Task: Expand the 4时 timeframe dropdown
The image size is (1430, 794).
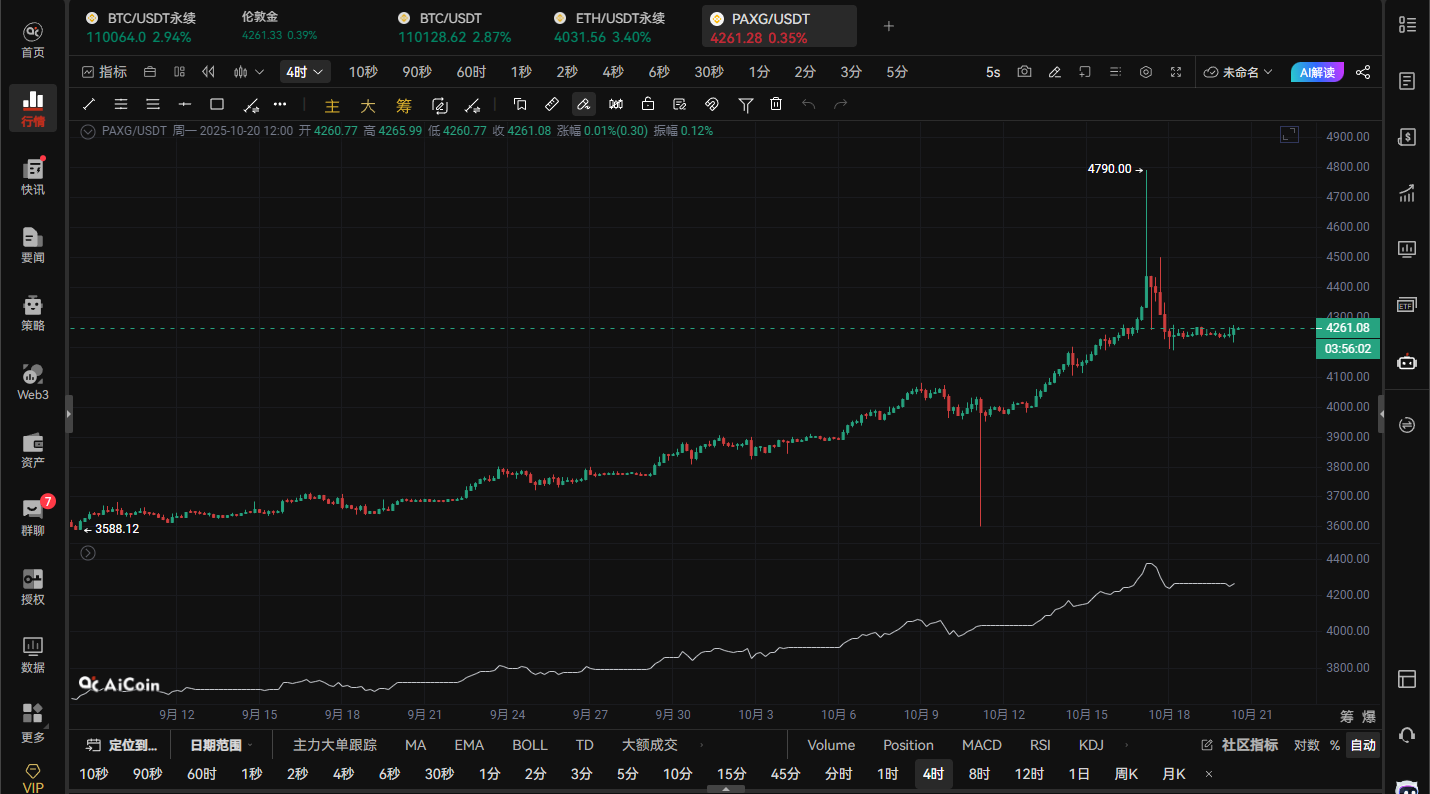Action: click(x=306, y=72)
